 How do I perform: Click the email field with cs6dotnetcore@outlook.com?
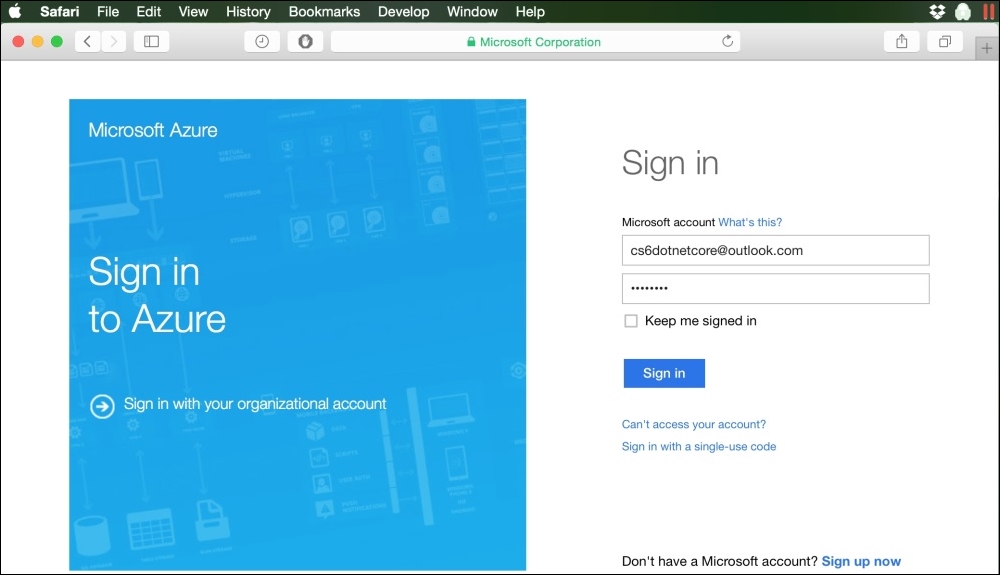click(776, 251)
